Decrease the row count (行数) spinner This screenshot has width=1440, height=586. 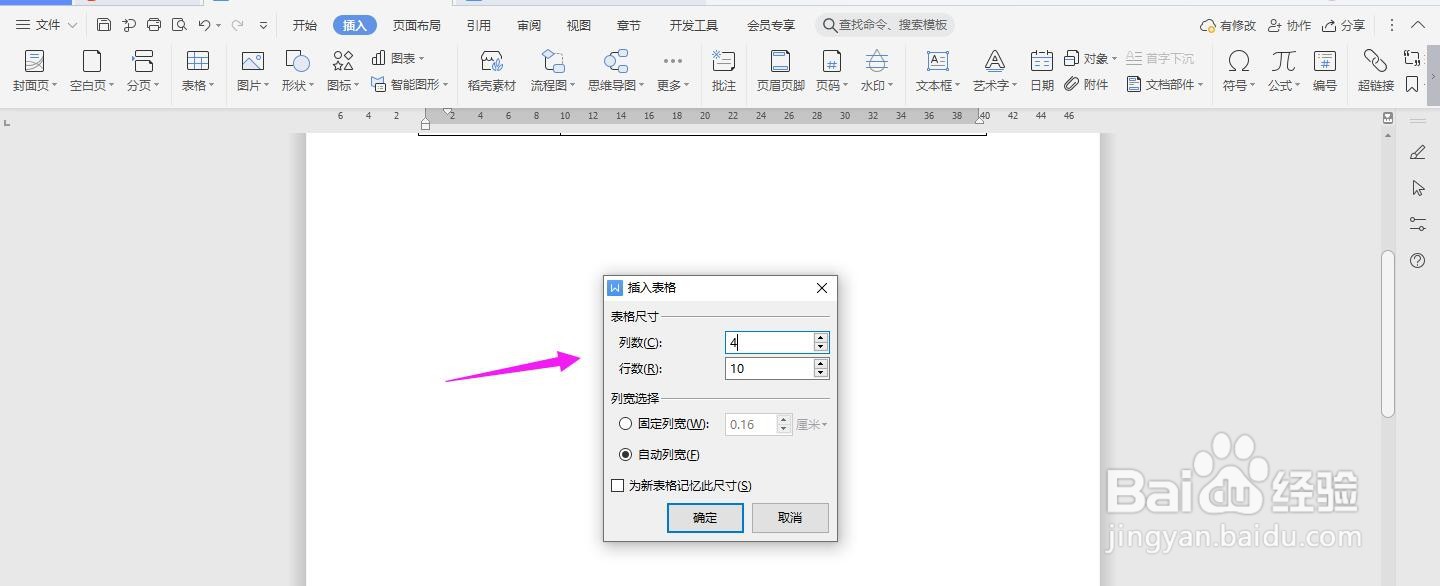click(821, 373)
